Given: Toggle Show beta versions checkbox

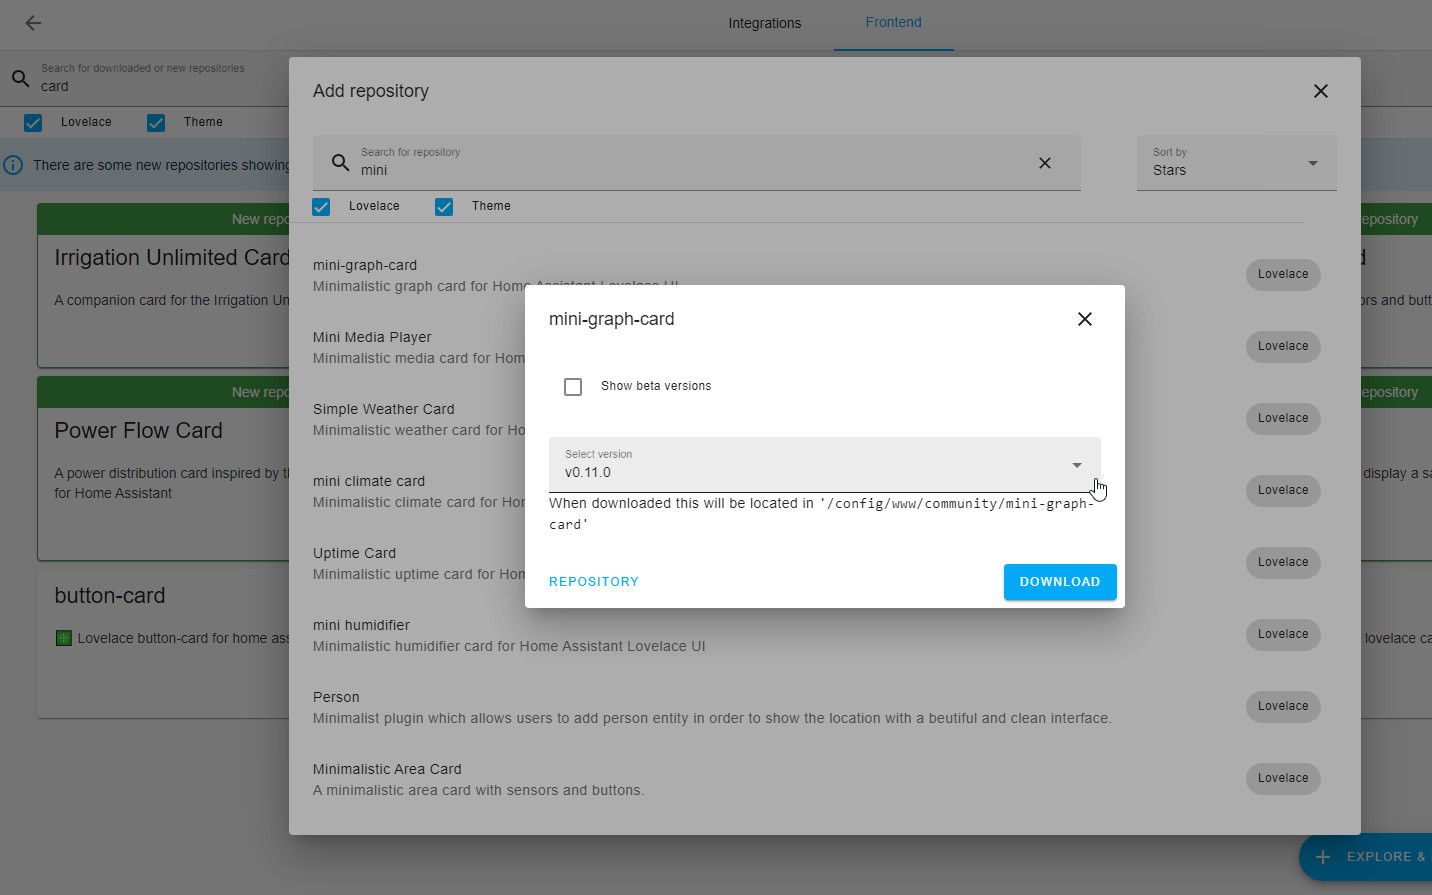Looking at the screenshot, I should pos(573,386).
